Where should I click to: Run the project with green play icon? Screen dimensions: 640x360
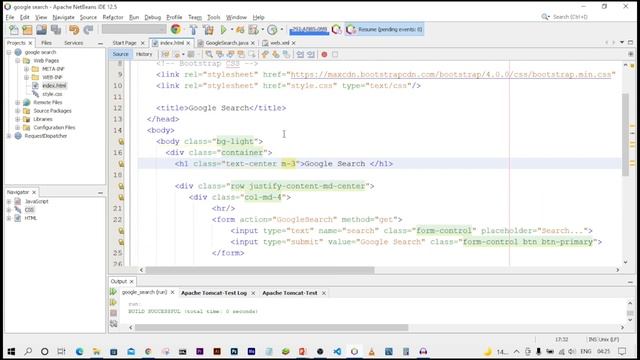[x=223, y=29]
